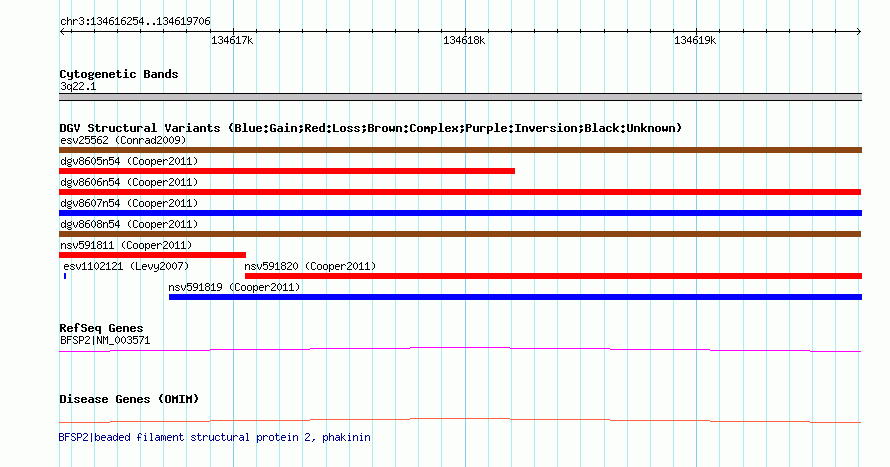Image resolution: width=890 pixels, height=467 pixels.
Task: Select the nsv591811 red loss bar
Action: pyautogui.click(x=152, y=255)
